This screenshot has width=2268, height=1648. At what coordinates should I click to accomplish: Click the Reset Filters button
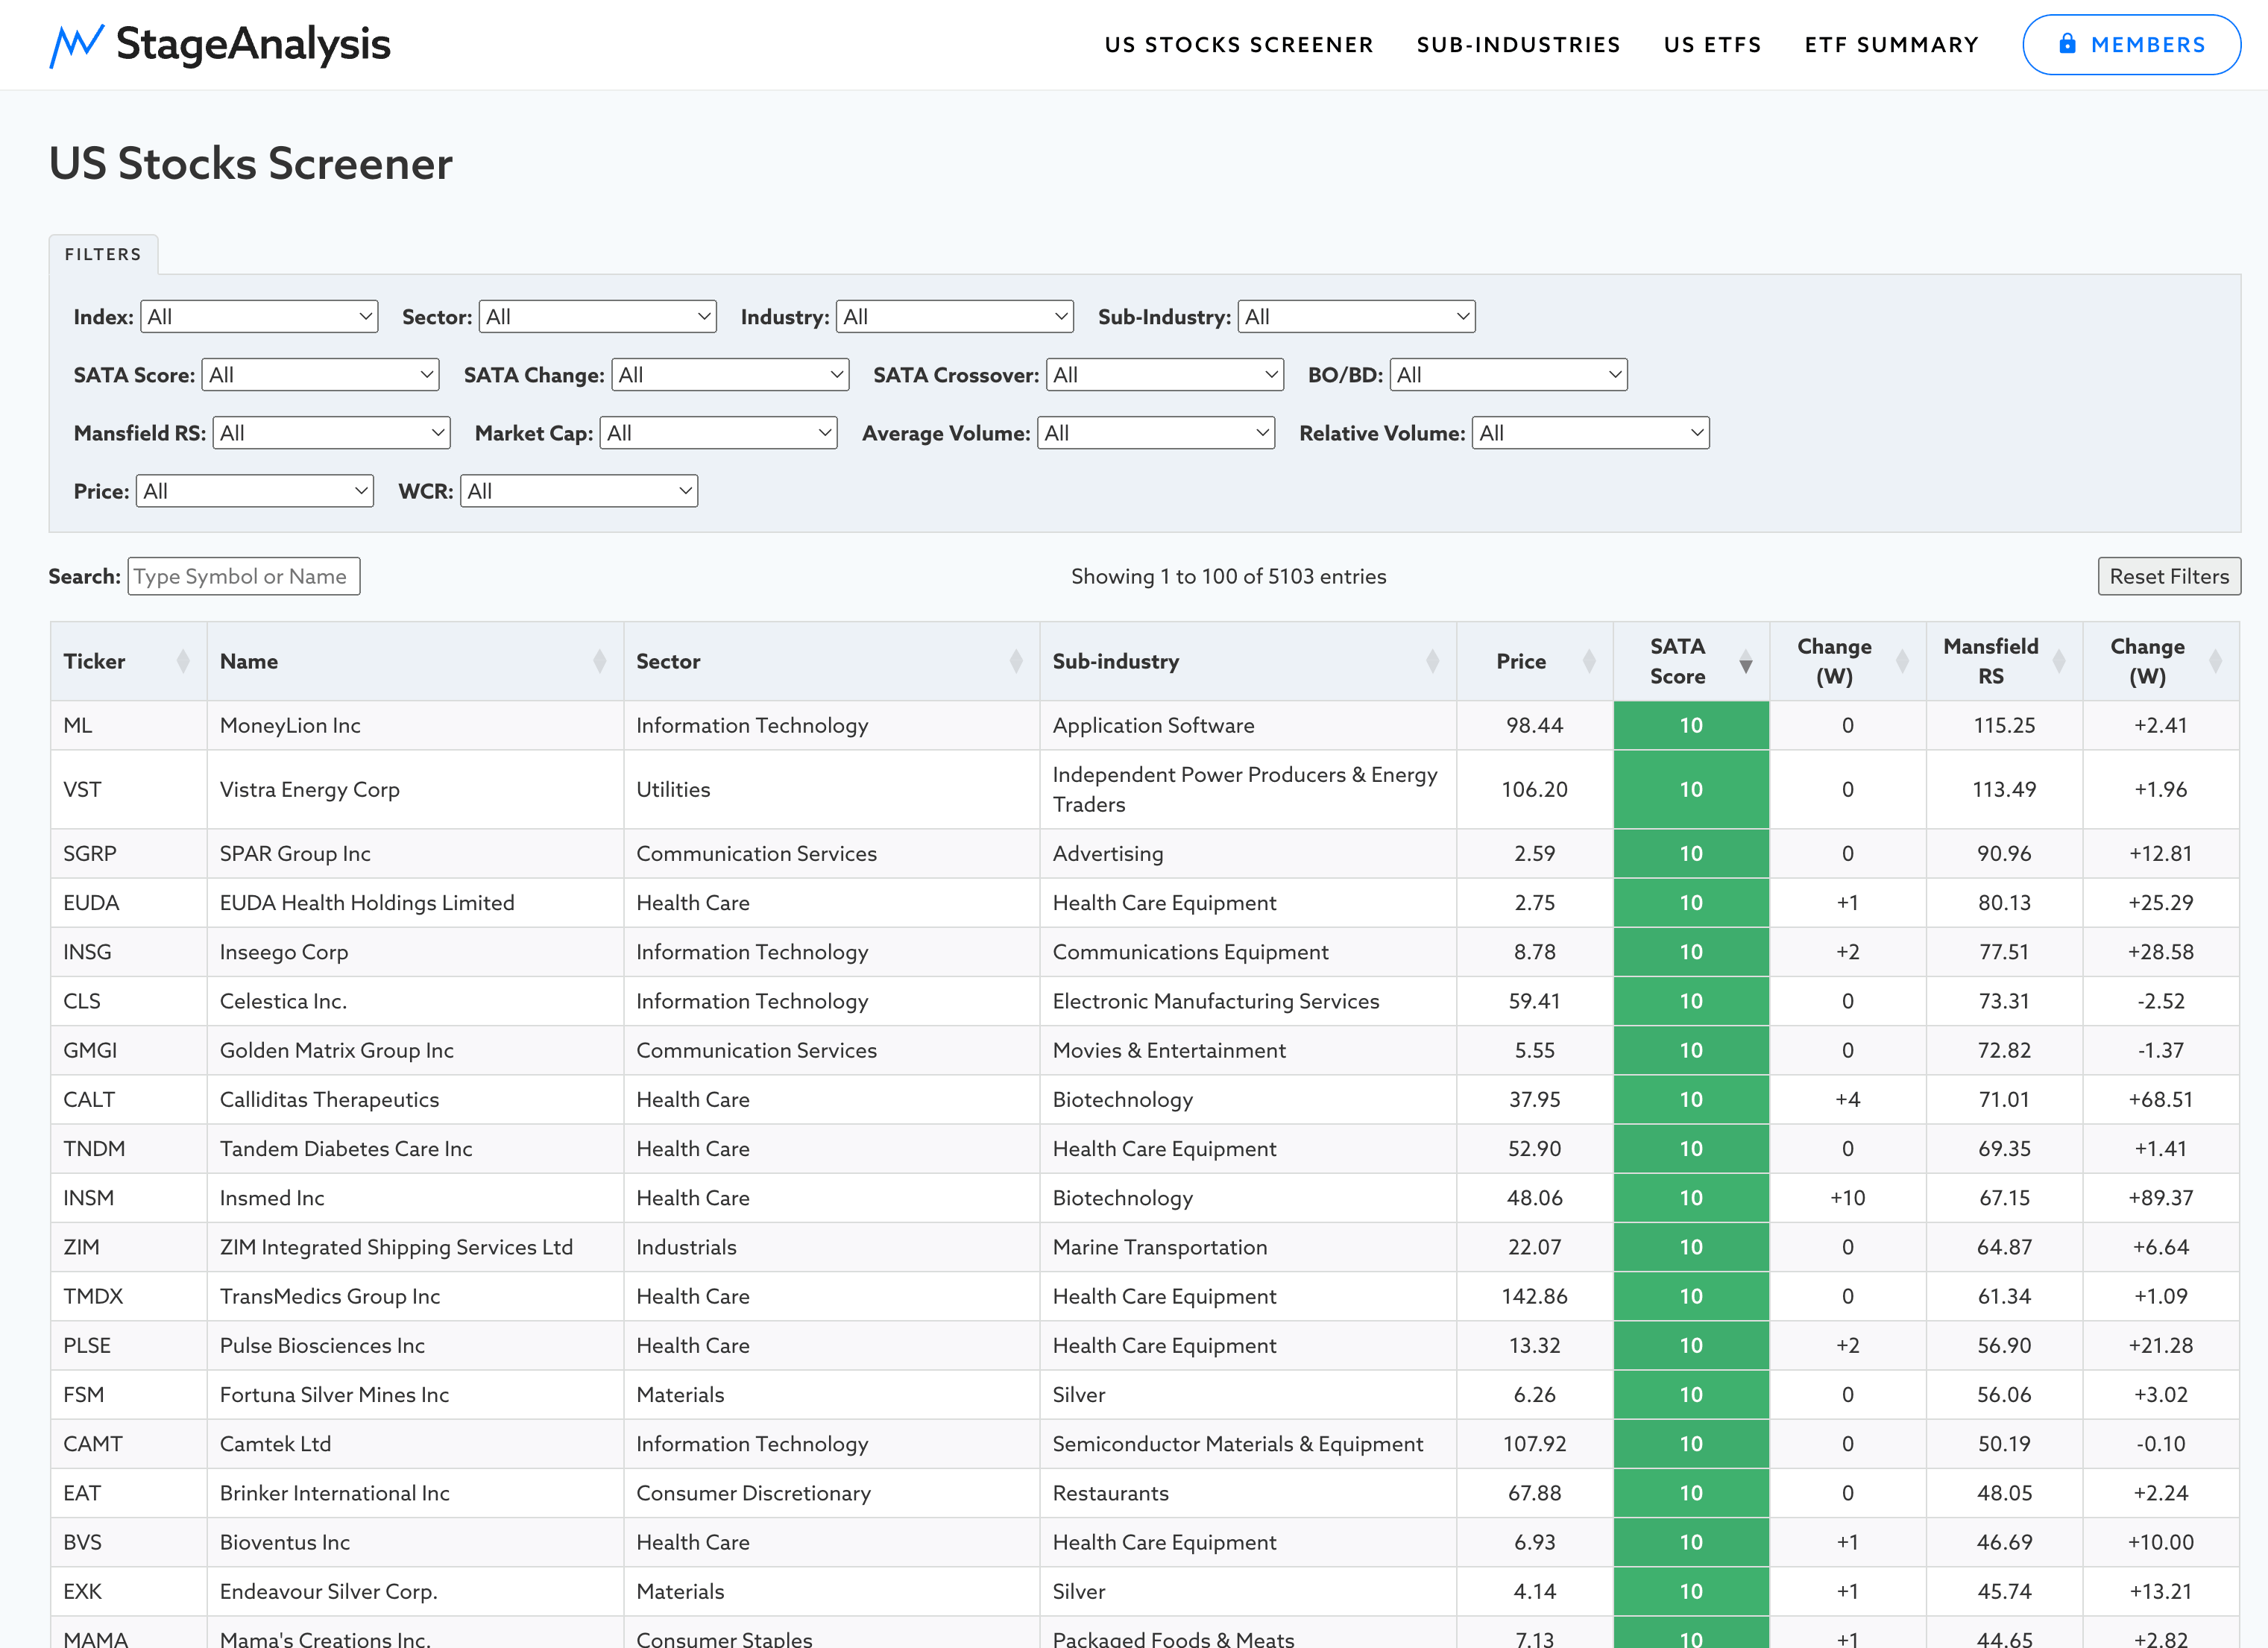pyautogui.click(x=2169, y=576)
